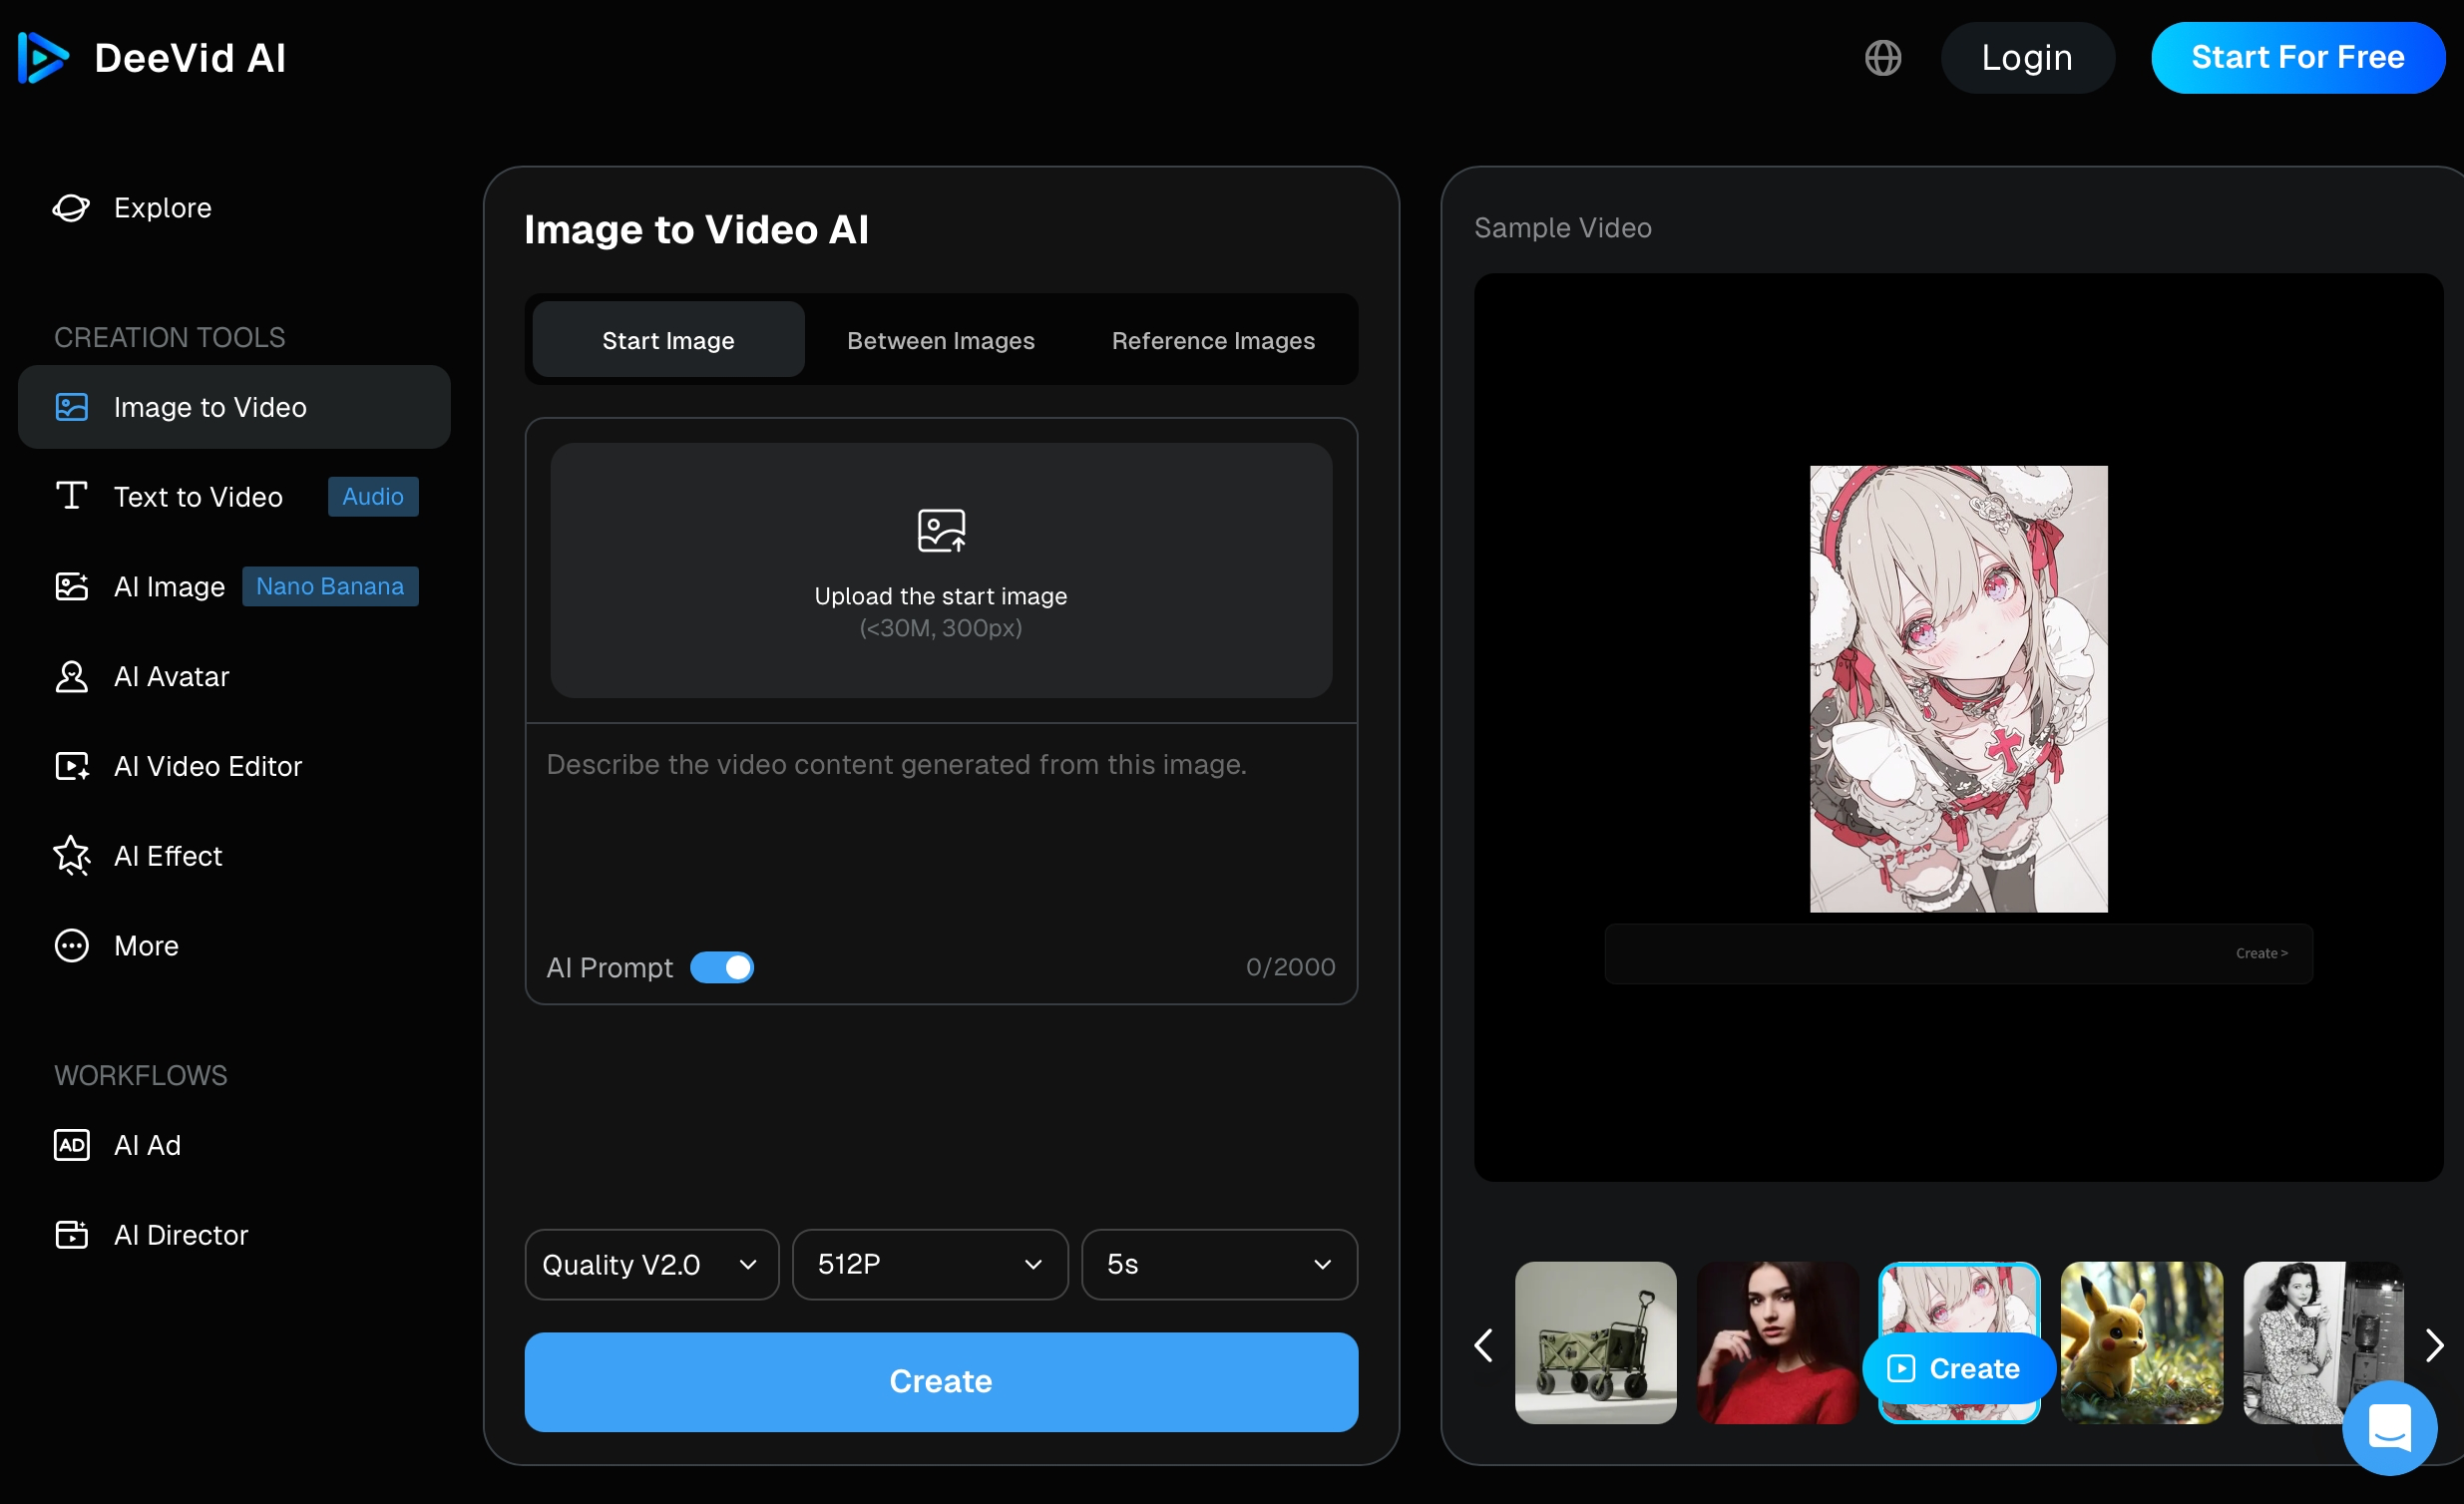Open the 512P resolution dropdown
The image size is (2464, 1504).
[x=929, y=1265]
